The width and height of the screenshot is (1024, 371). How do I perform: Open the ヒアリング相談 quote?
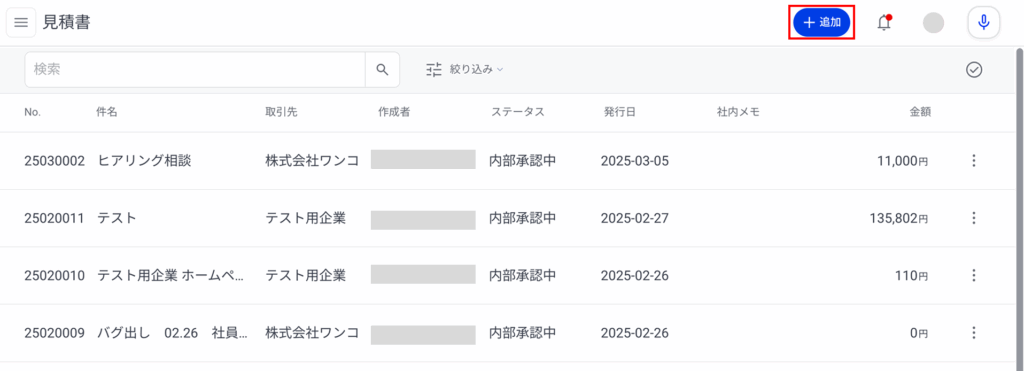pyautogui.click(x=144, y=161)
